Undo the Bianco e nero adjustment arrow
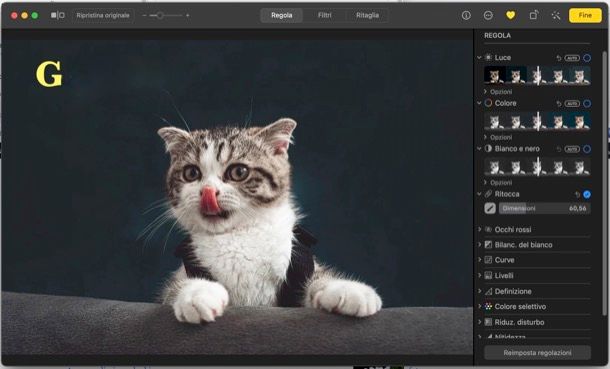This screenshot has width=610, height=369. coord(559,149)
